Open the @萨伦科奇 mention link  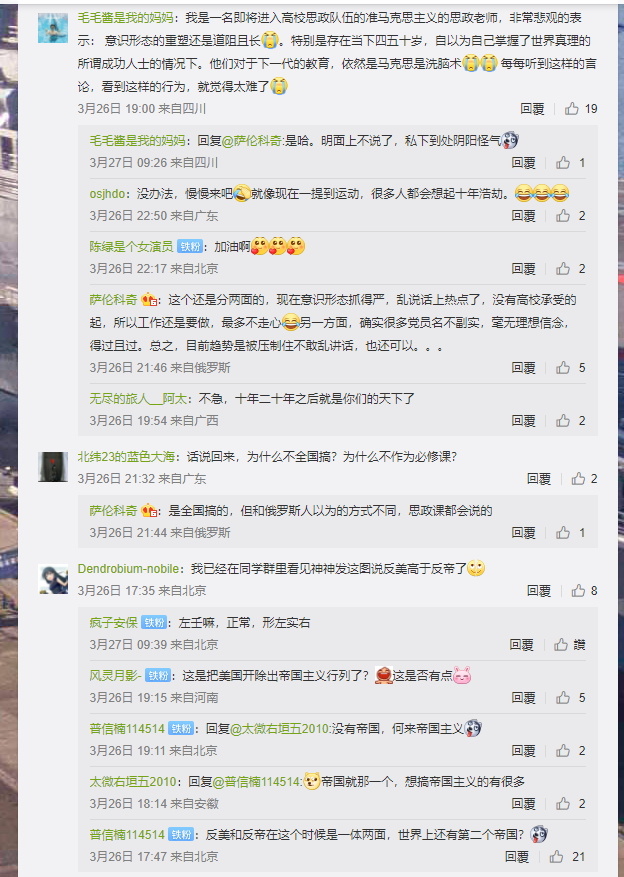click(x=252, y=140)
